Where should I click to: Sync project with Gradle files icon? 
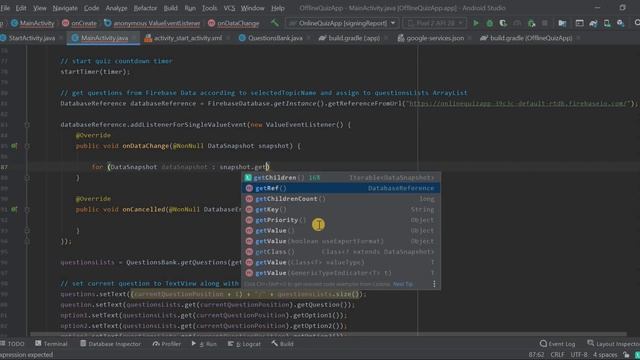(593, 23)
